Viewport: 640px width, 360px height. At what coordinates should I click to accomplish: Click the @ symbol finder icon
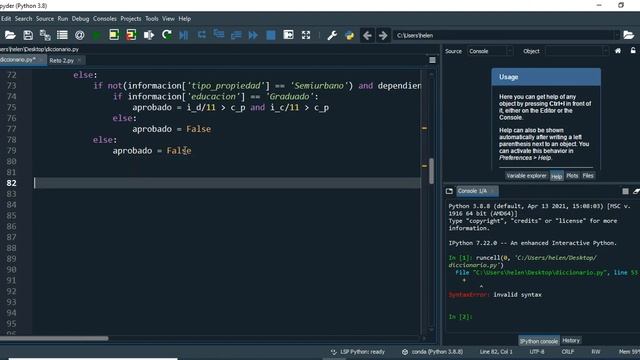(x=80, y=35)
